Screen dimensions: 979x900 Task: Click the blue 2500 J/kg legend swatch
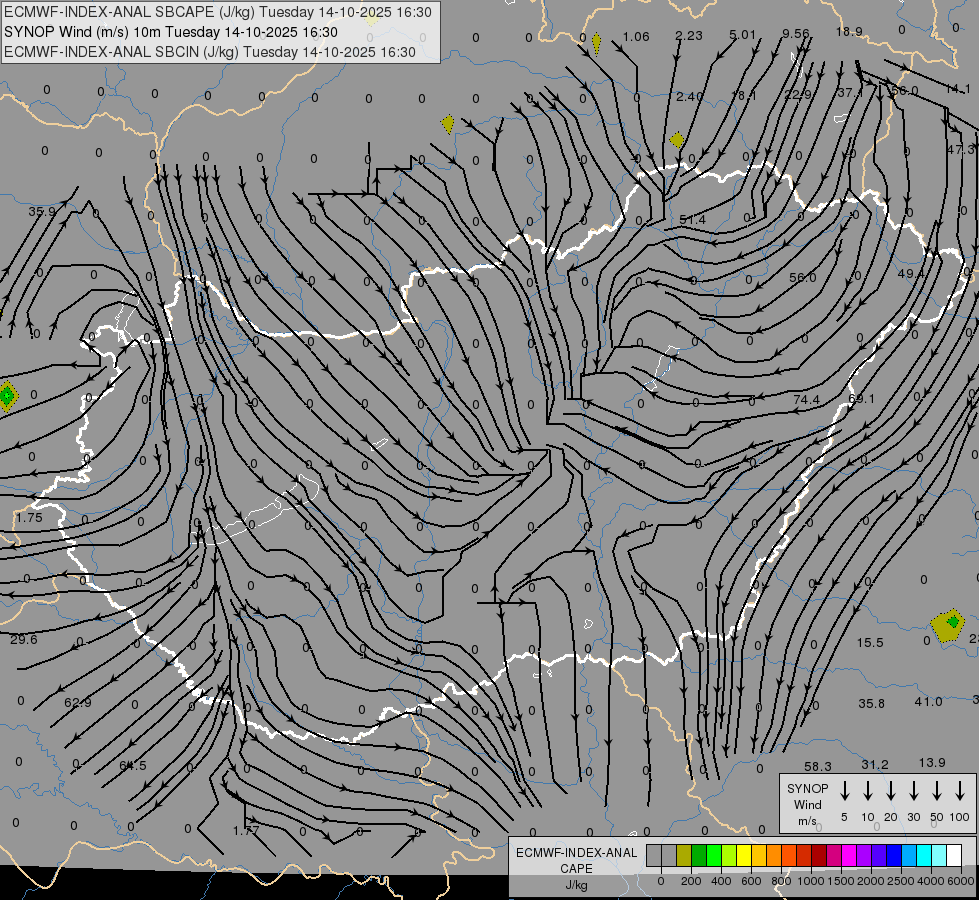point(894,855)
